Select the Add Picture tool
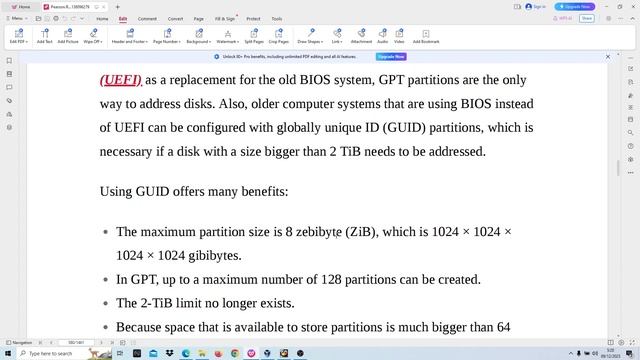 tap(68, 36)
